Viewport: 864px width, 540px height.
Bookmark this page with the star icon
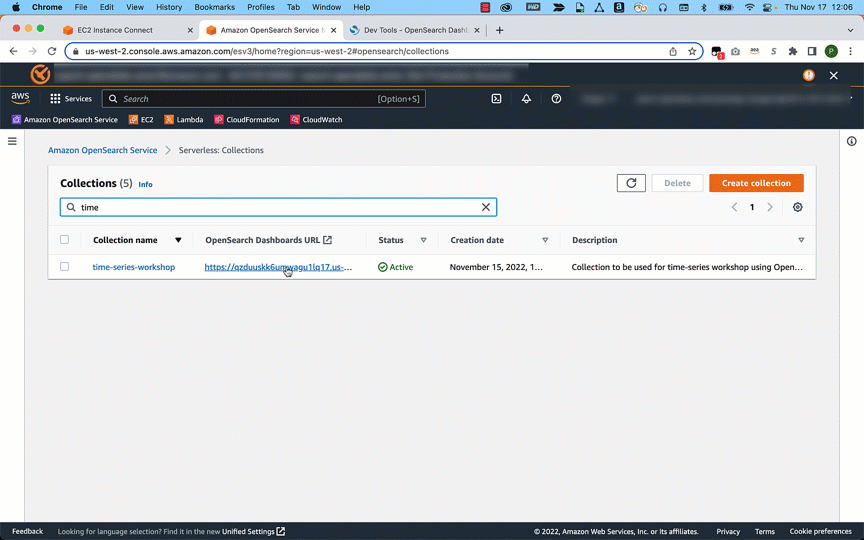click(692, 51)
